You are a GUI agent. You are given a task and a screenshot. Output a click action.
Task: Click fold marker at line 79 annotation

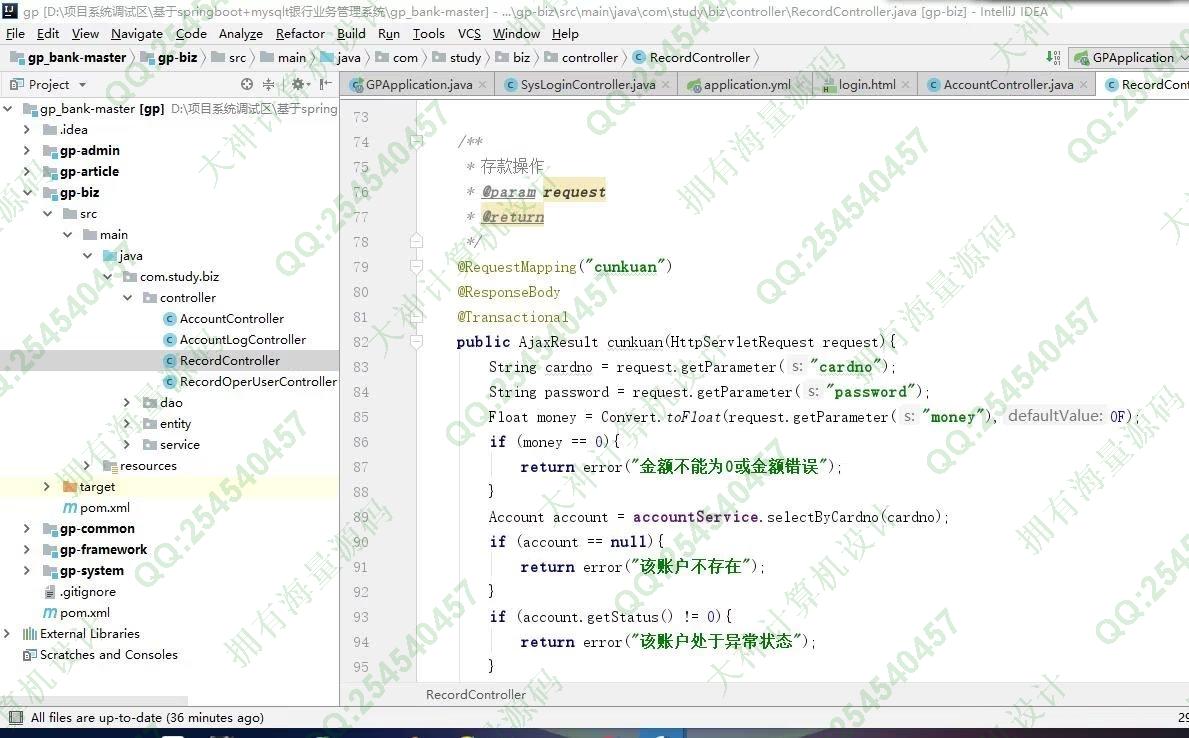416,266
